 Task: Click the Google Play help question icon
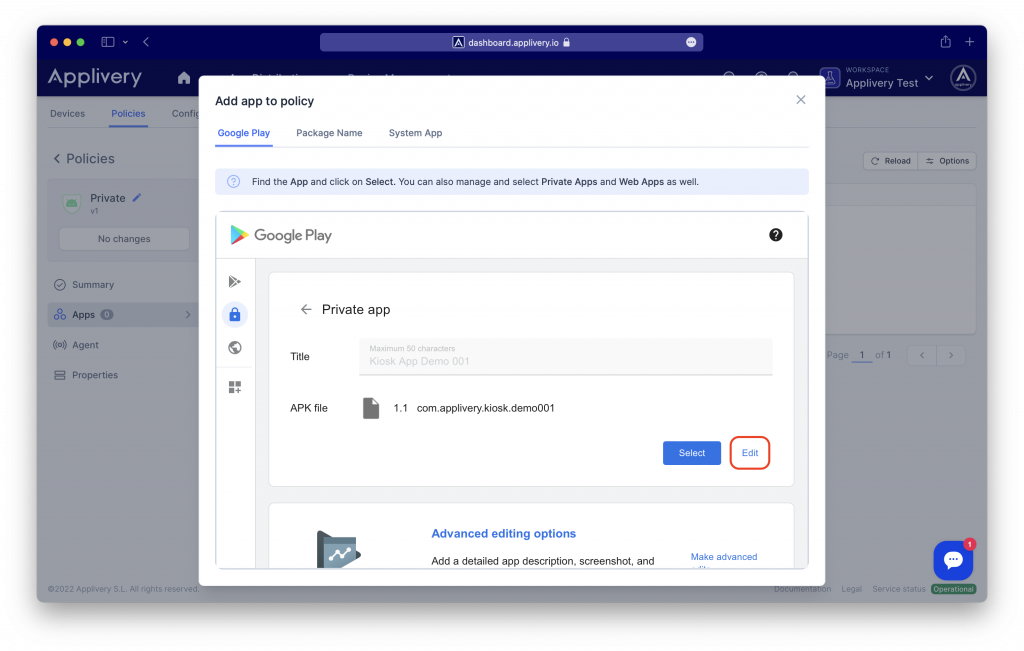775,235
